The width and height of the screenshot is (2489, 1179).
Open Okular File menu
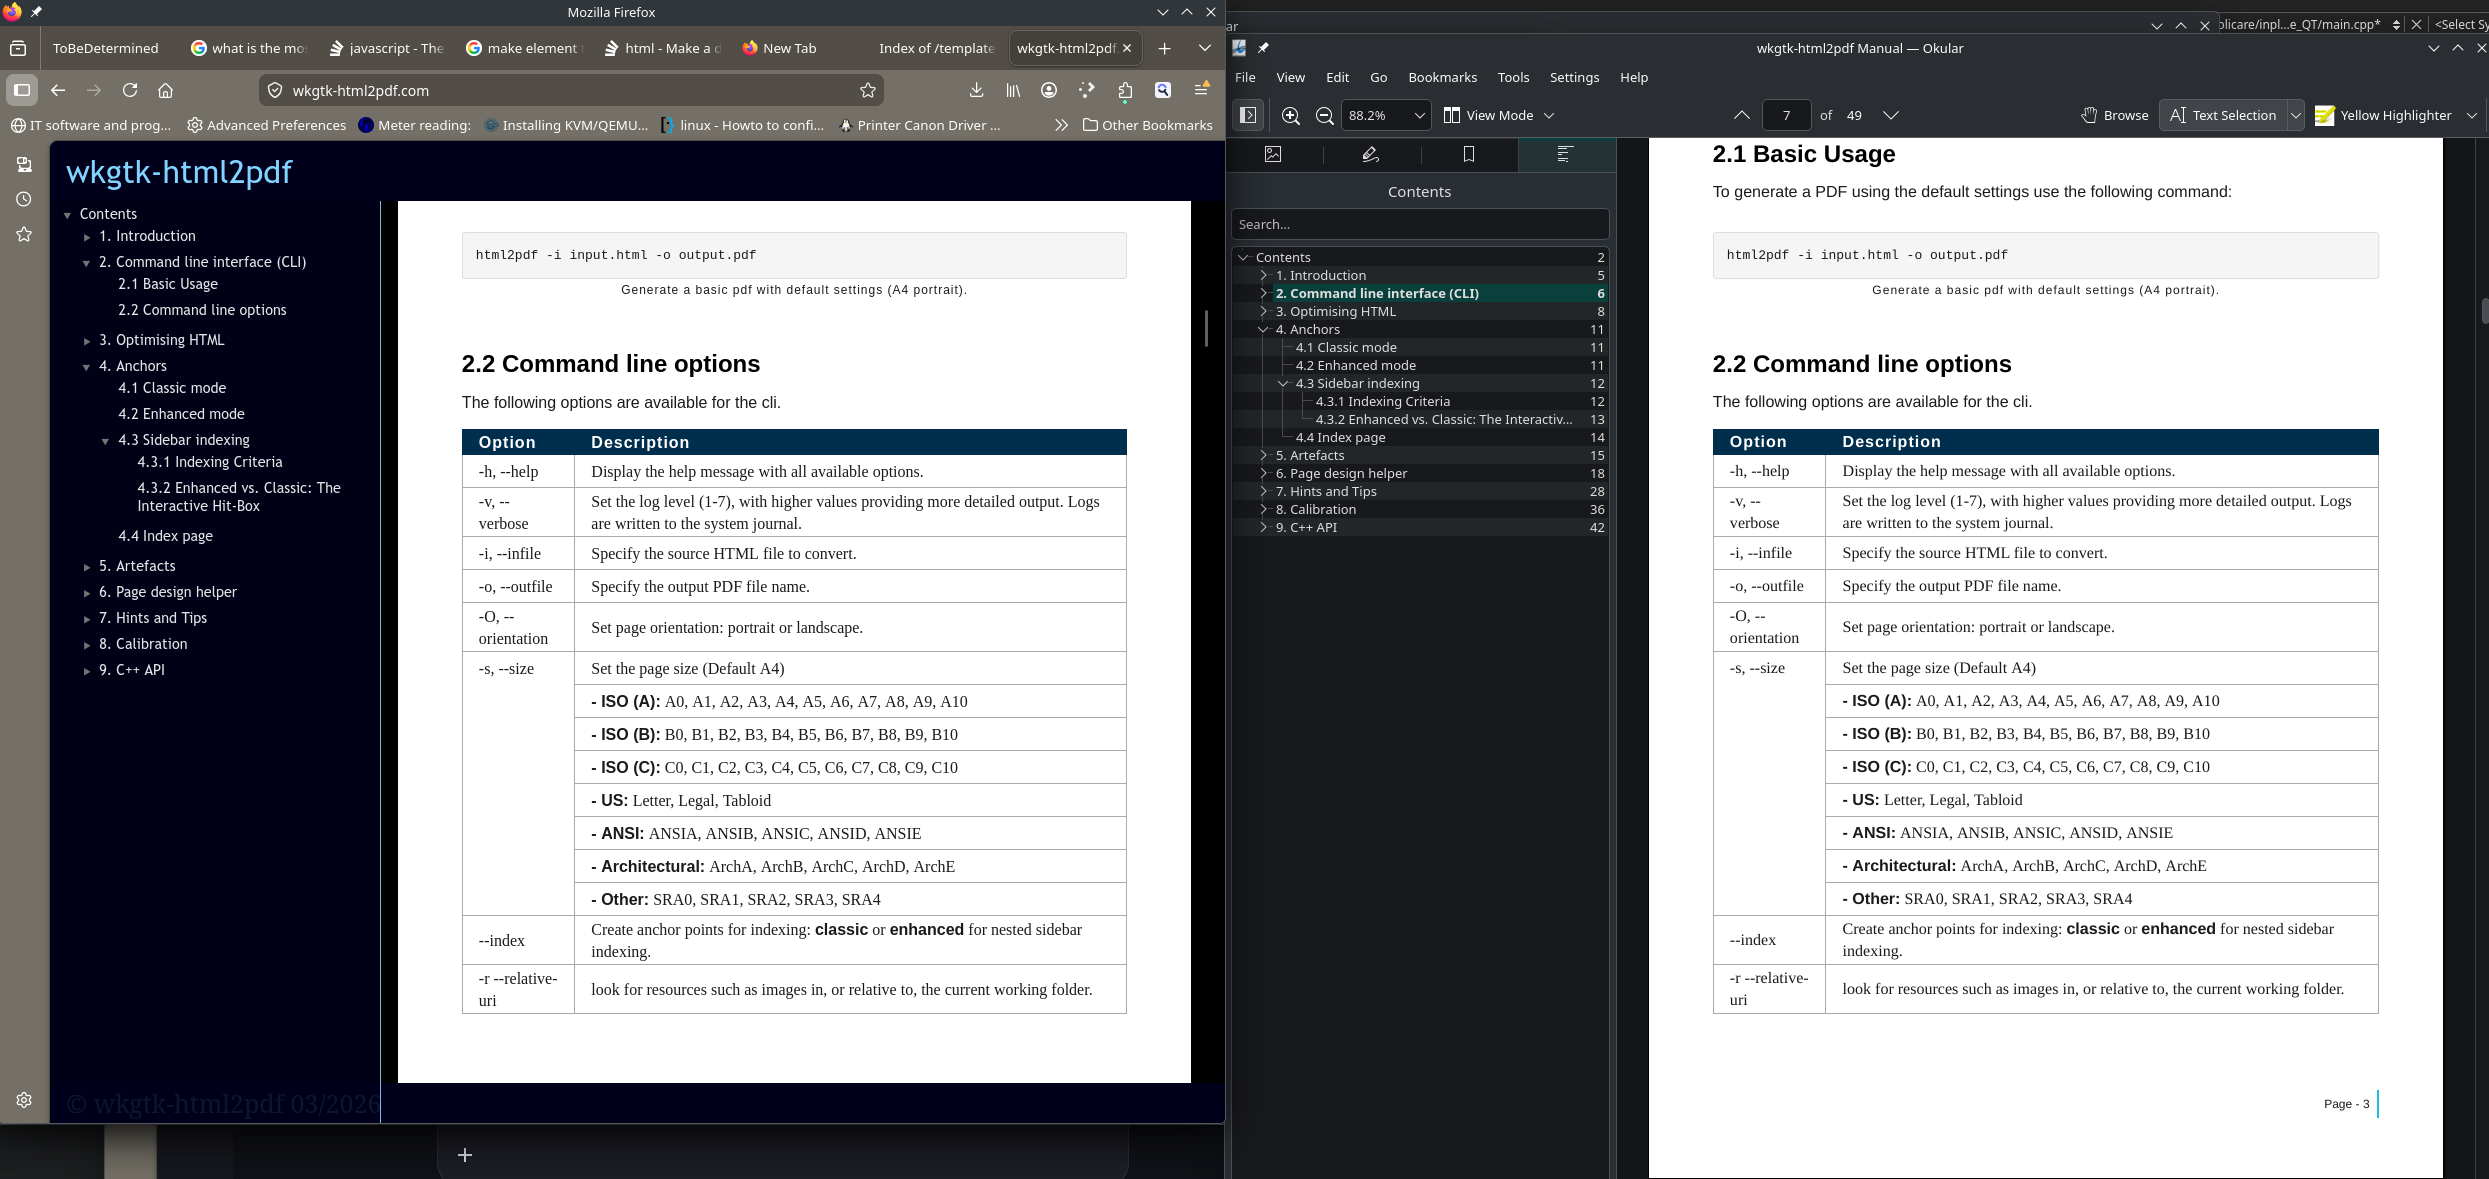click(1245, 77)
